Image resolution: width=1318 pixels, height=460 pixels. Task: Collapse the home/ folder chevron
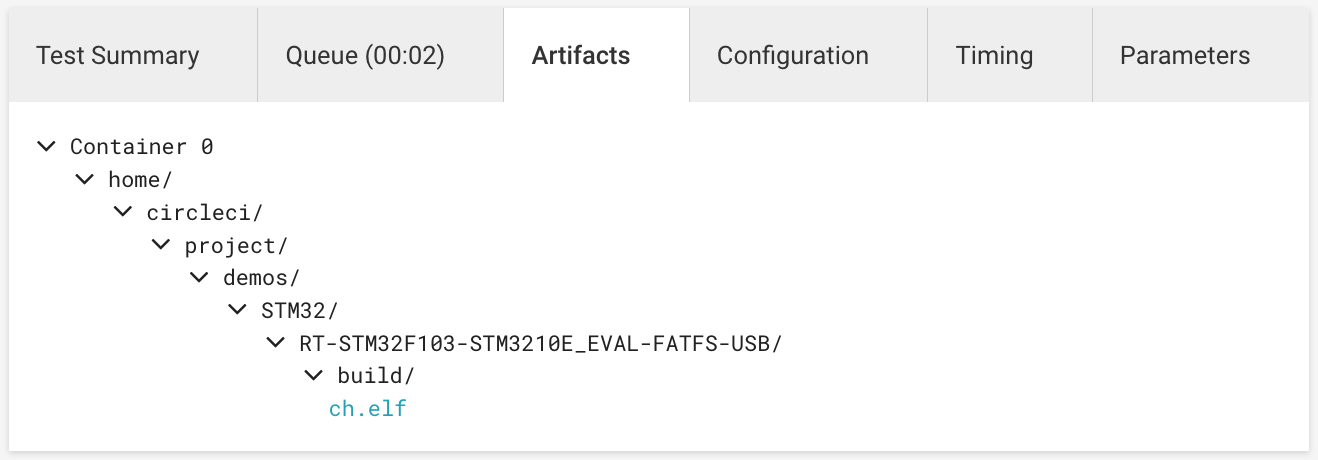coord(85,180)
